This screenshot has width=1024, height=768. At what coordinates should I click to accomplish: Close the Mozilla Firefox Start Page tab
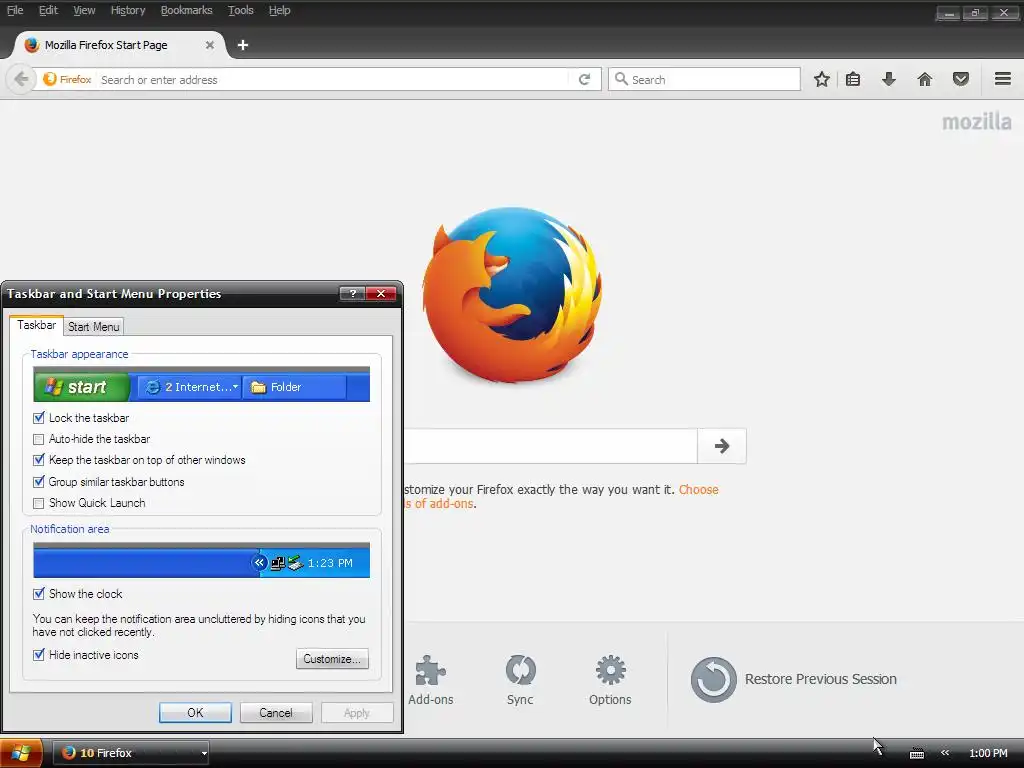(210, 45)
